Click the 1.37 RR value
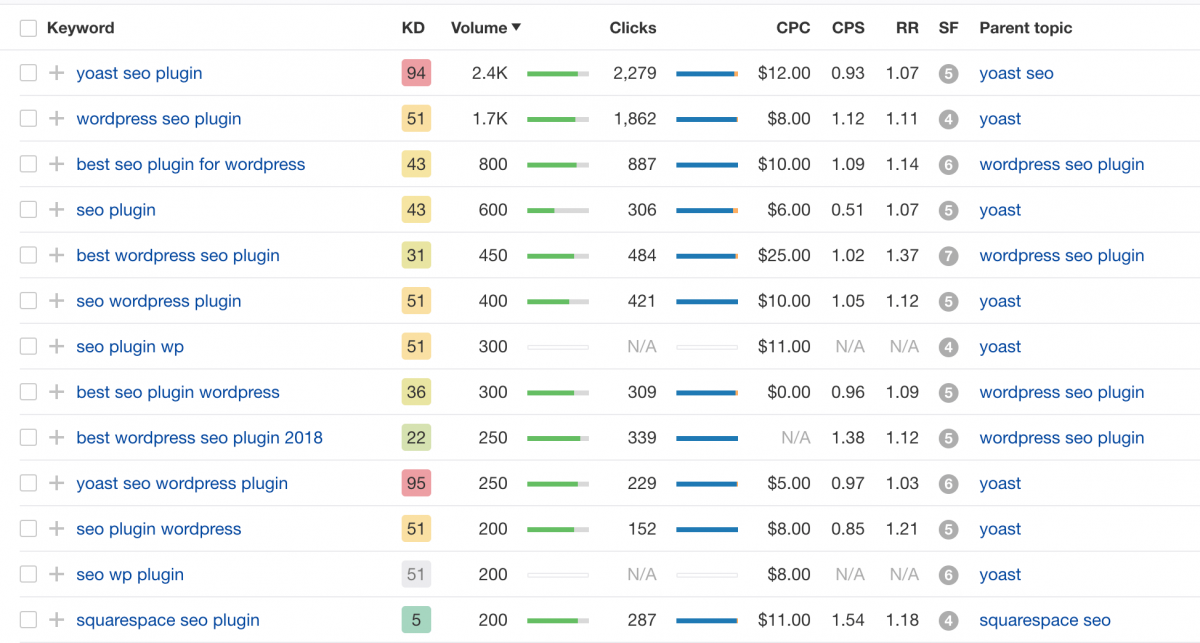Screen dimensions: 1200x643 [902, 255]
